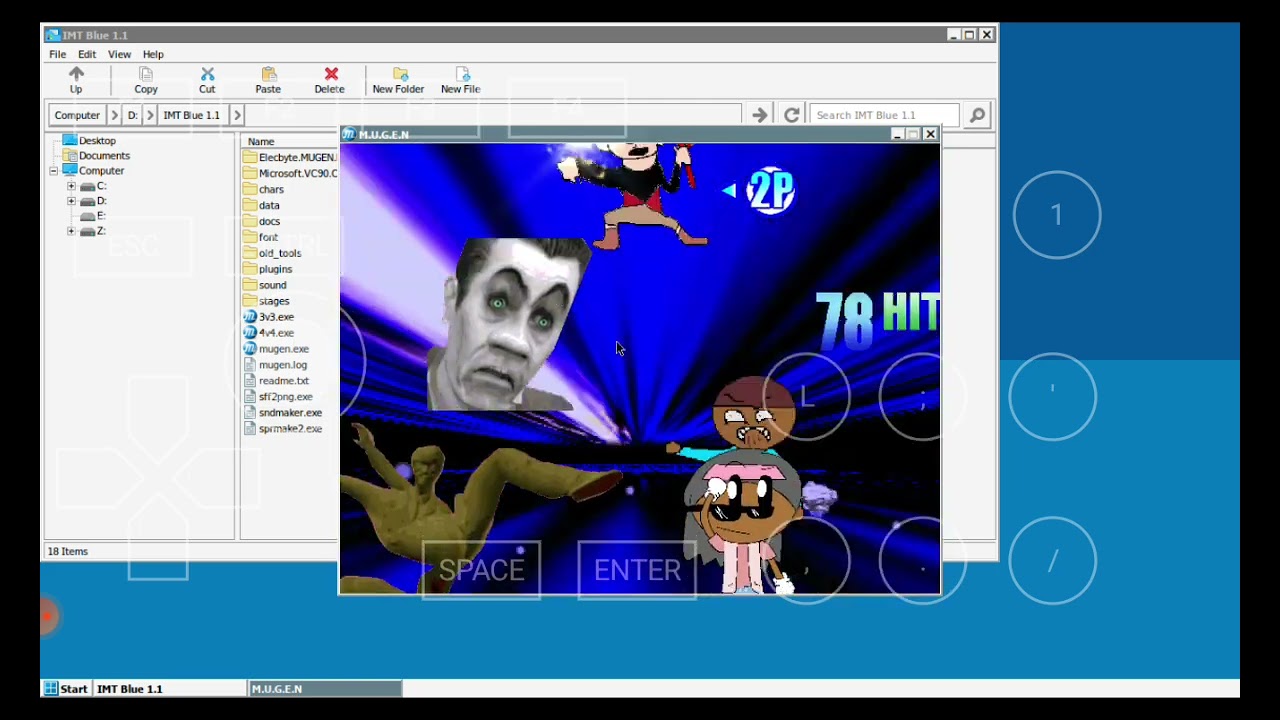
Task: Select the font folder icon
Action: (x=250, y=237)
